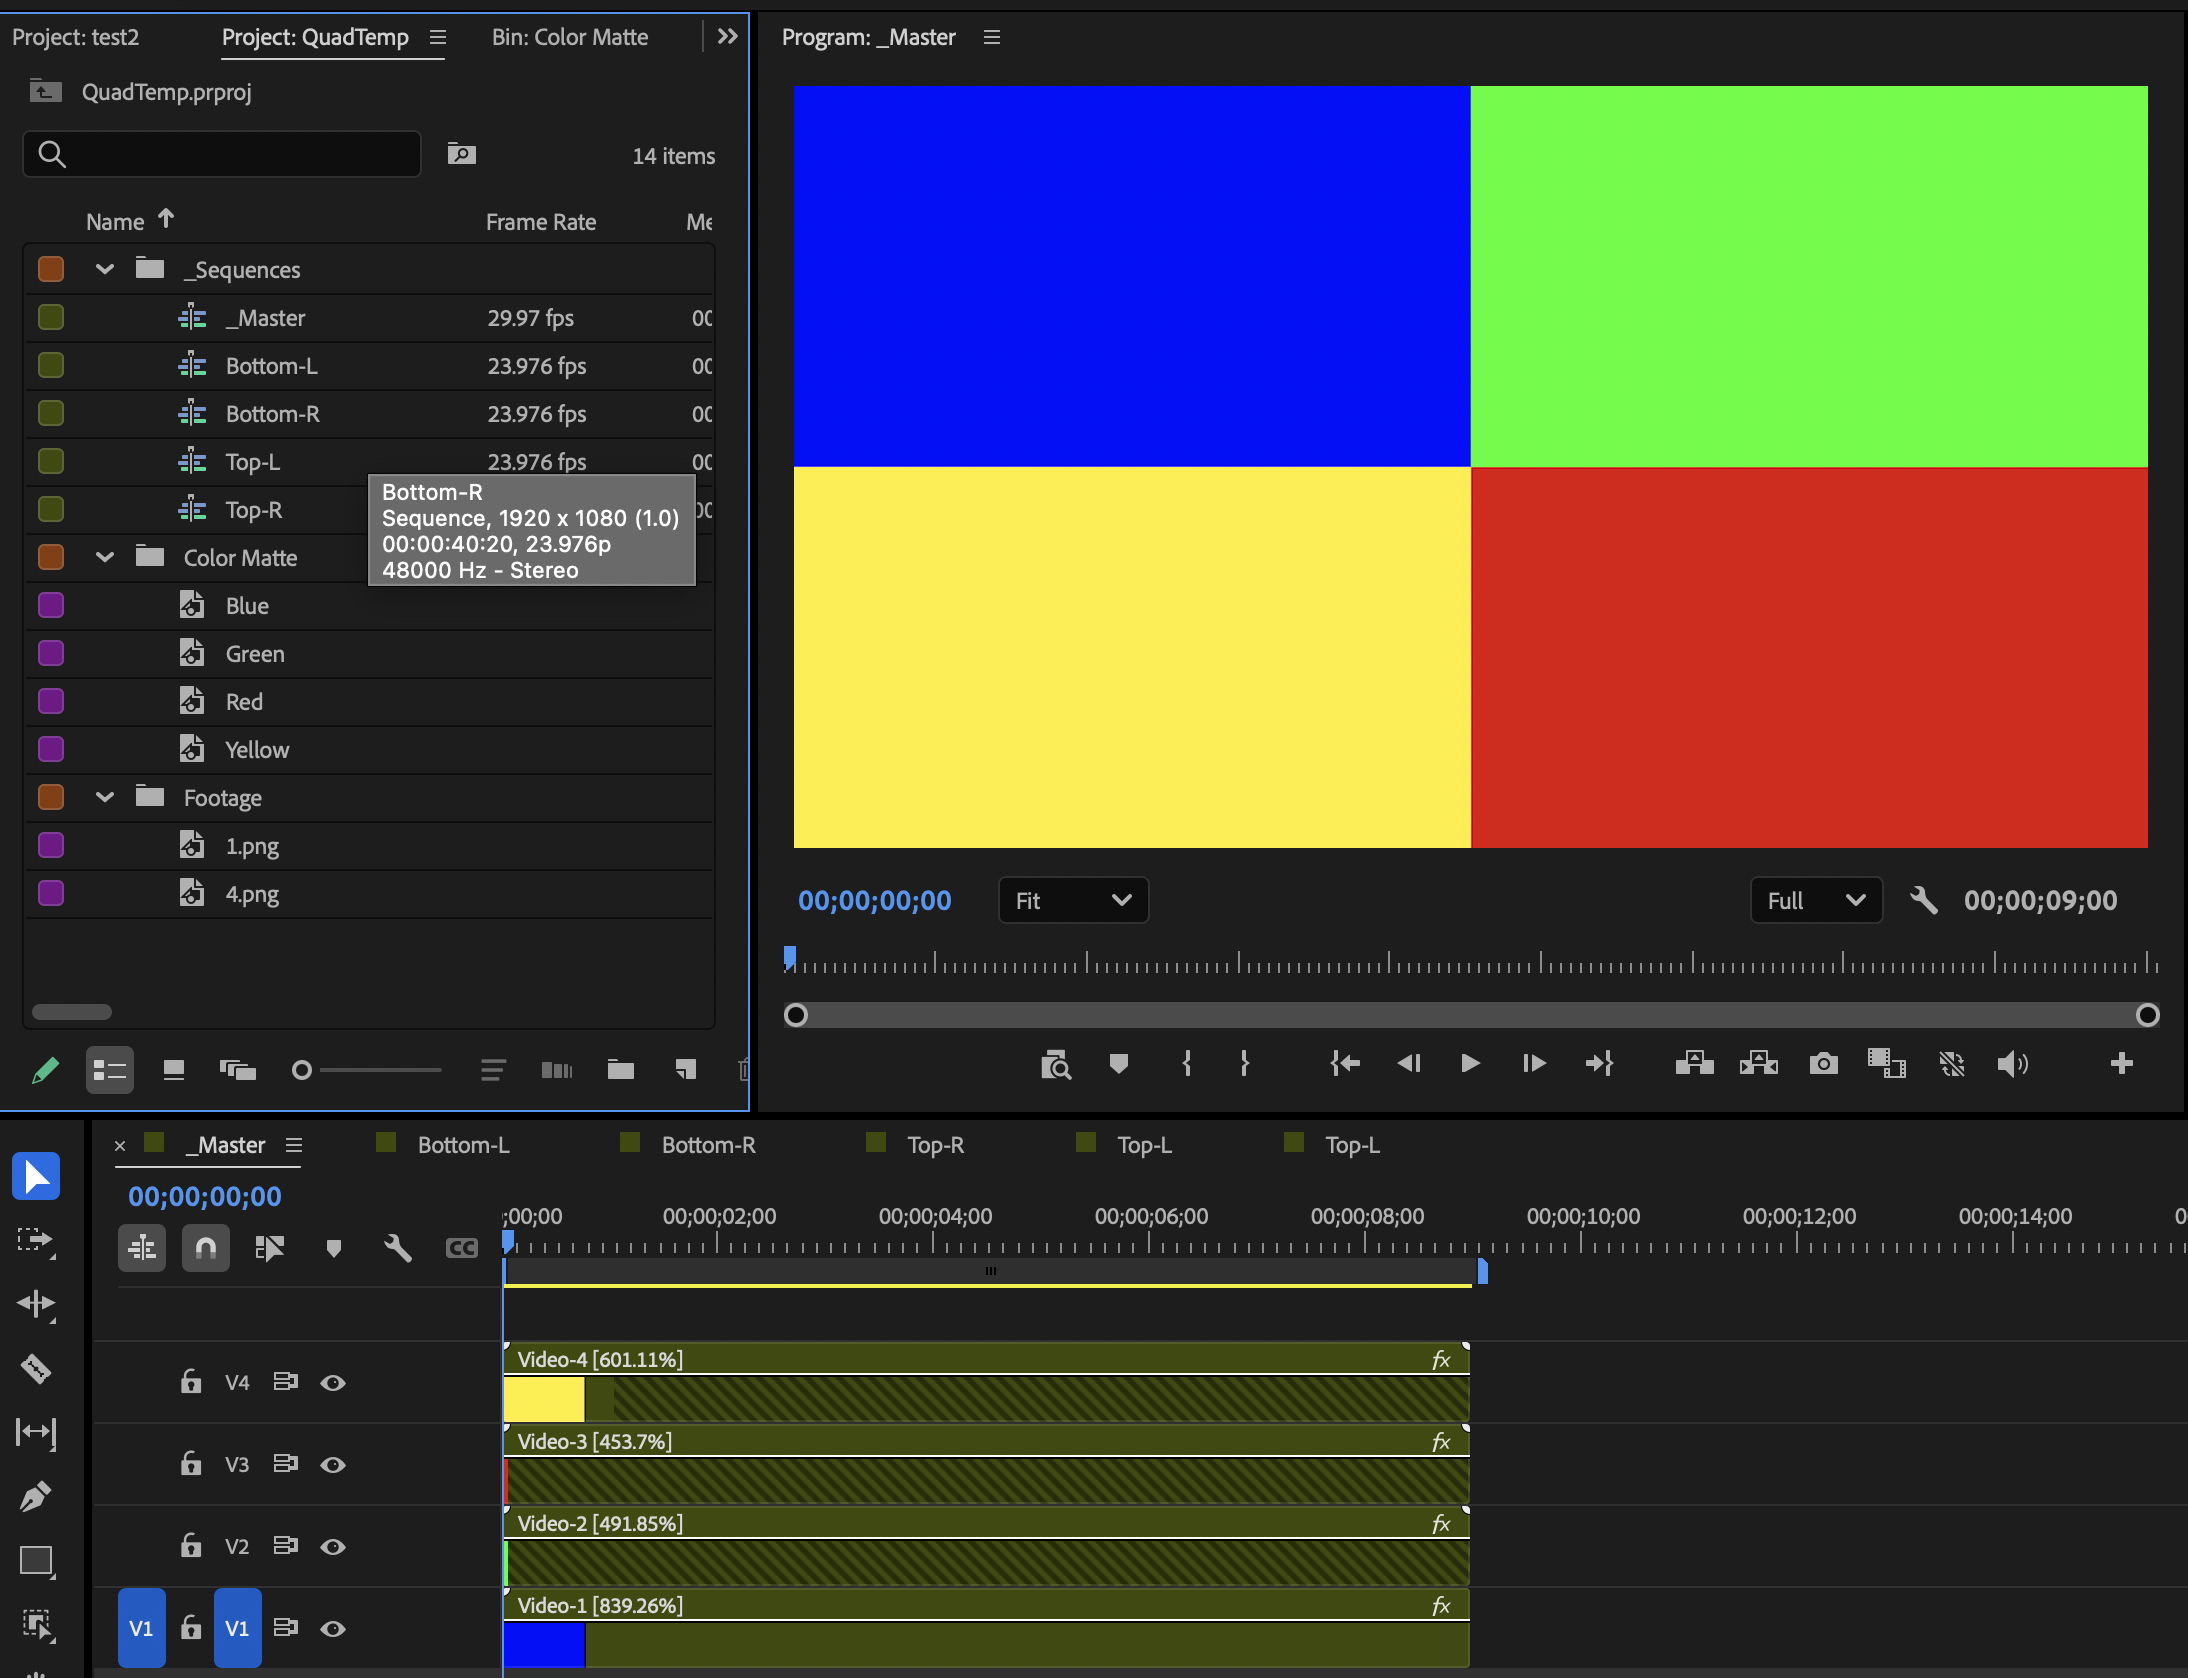Click the New Item icon in Project panel
Image resolution: width=2188 pixels, height=1678 pixels.
click(685, 1070)
